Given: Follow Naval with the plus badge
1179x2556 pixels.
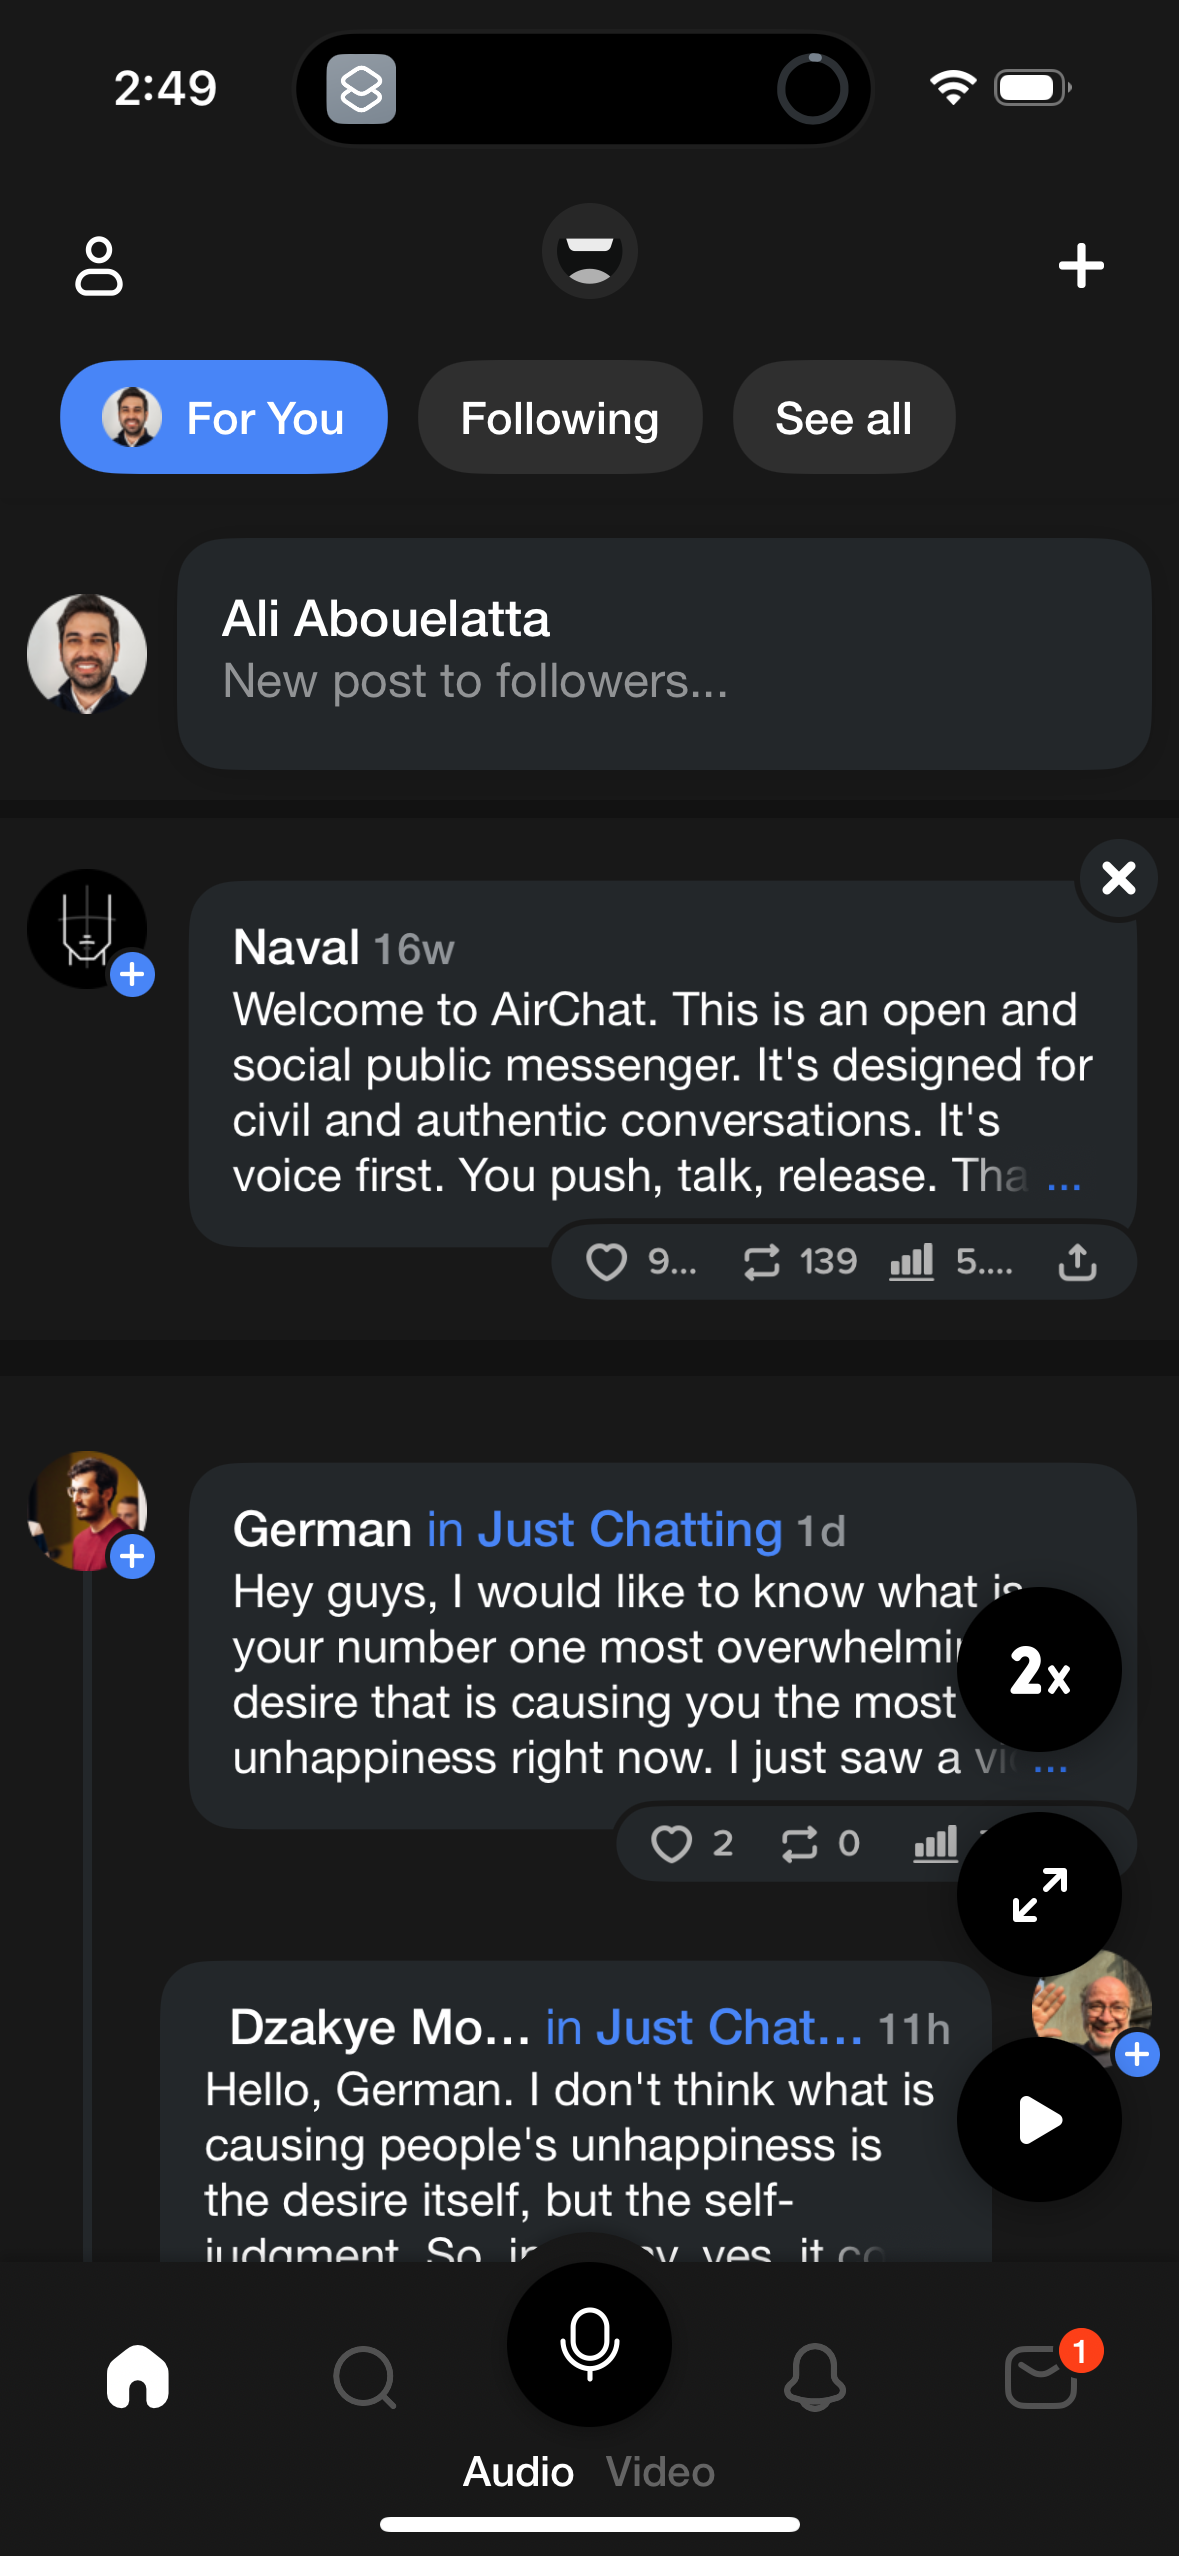Looking at the screenshot, I should click(x=132, y=975).
